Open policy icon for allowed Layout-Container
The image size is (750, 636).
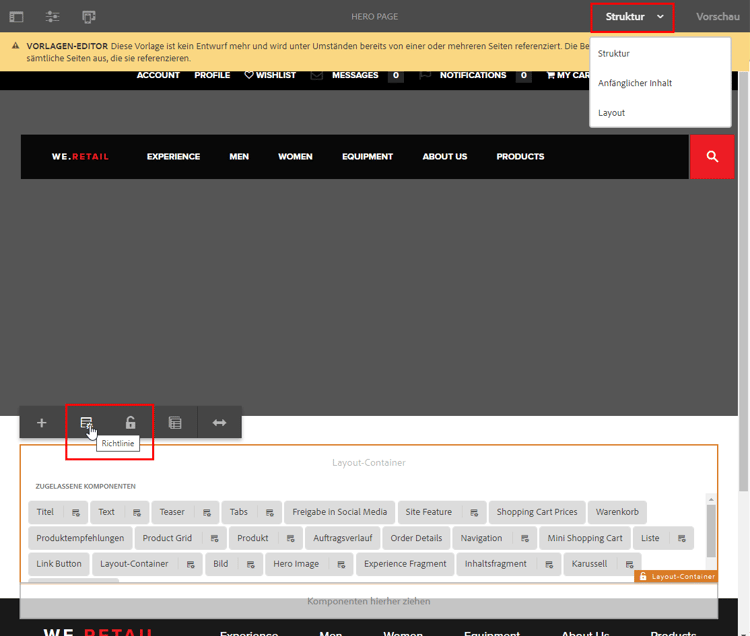point(190,564)
